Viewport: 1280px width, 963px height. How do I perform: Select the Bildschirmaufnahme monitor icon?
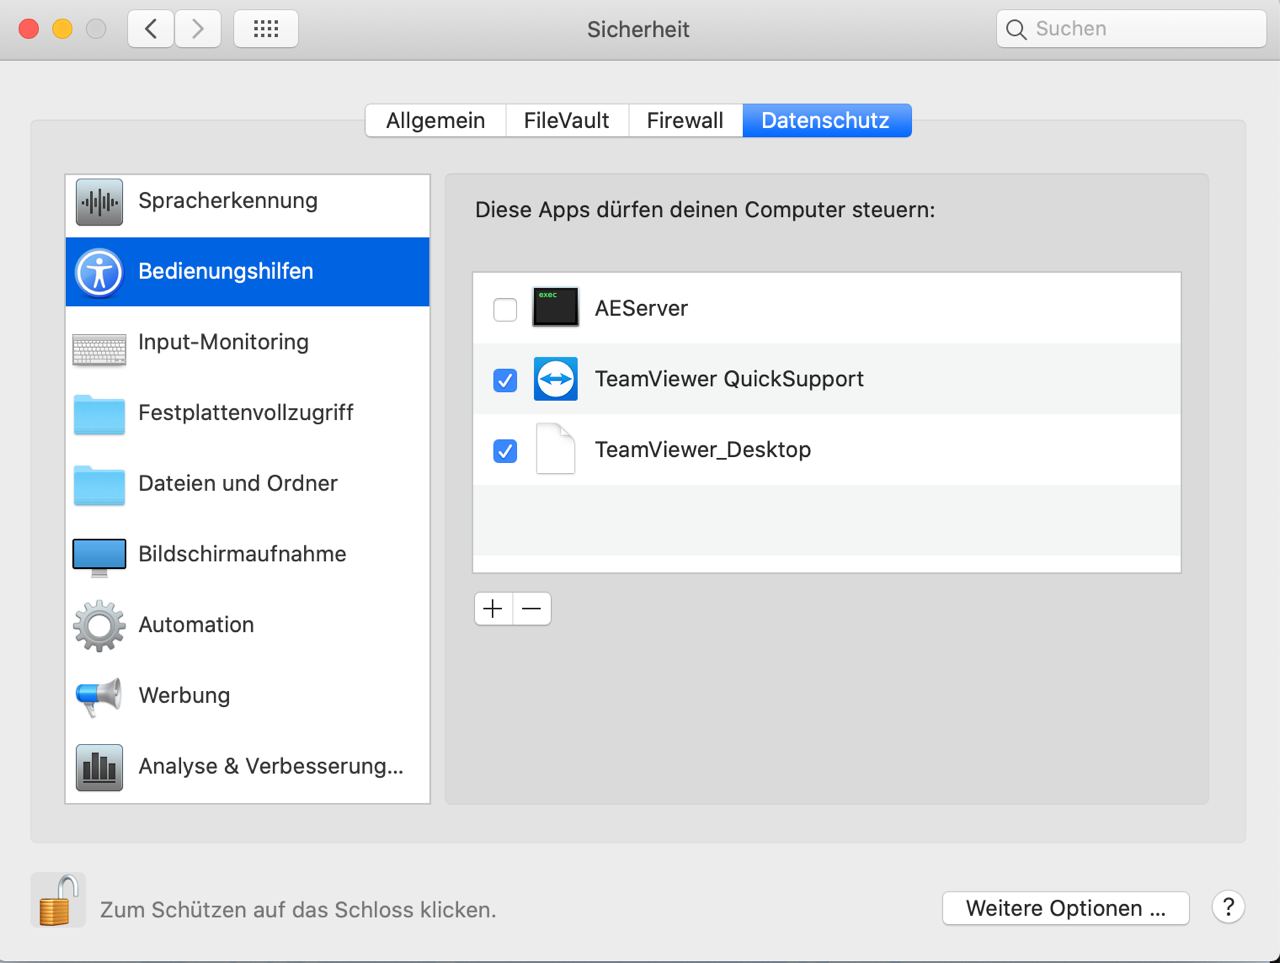pos(99,556)
